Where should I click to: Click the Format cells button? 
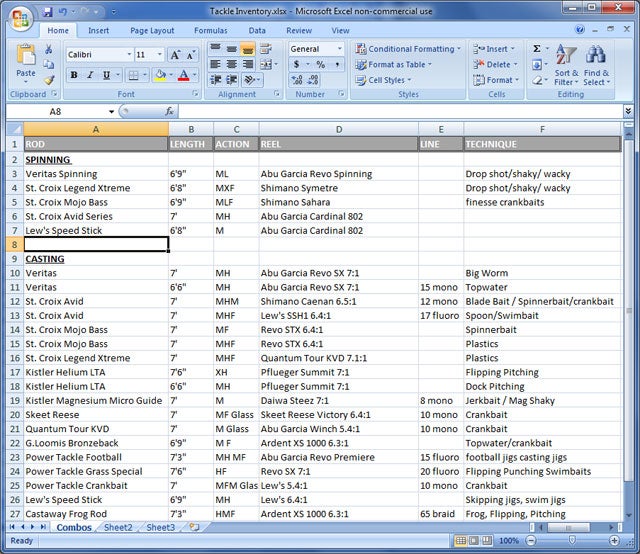pos(496,80)
